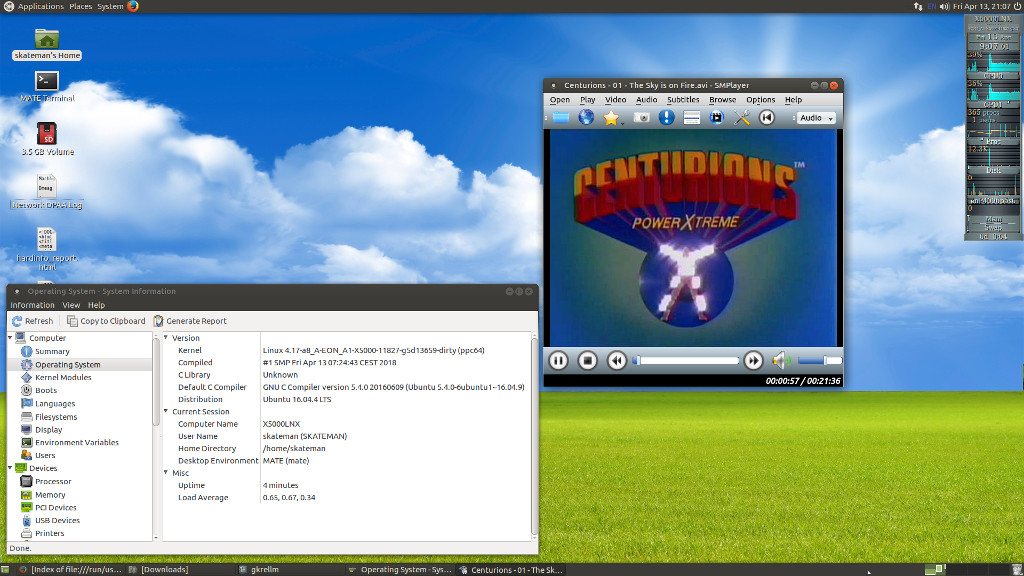1024x576 pixels.
Task: Open the Information menu in System Information
Action: click(32, 305)
